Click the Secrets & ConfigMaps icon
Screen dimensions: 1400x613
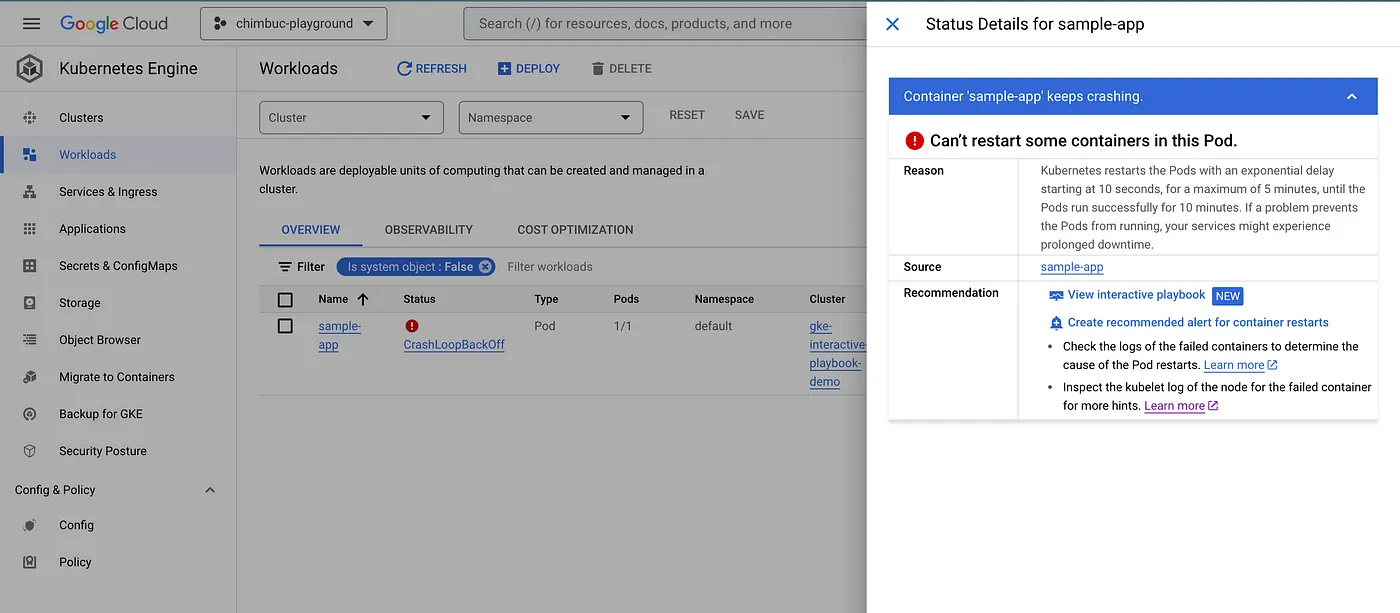[x=30, y=266]
